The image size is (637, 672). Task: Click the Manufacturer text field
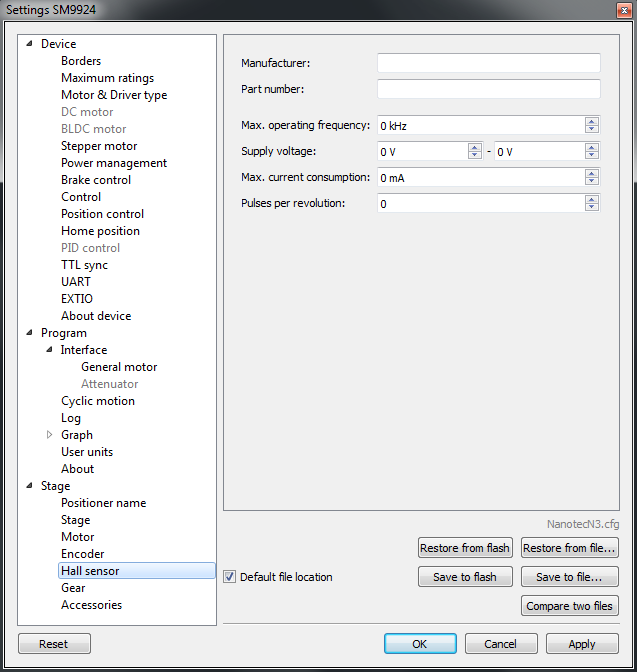[x=488, y=63]
